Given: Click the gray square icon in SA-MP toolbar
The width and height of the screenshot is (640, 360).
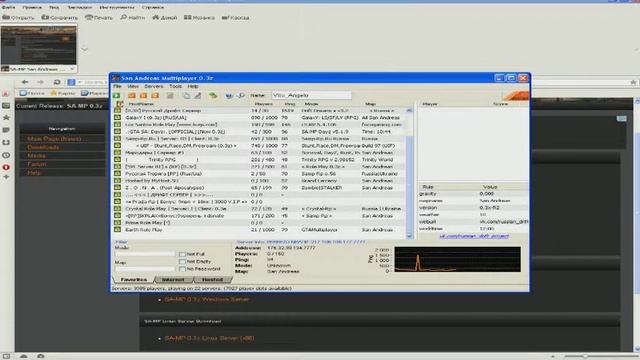Looking at the screenshot, I should point(170,96).
